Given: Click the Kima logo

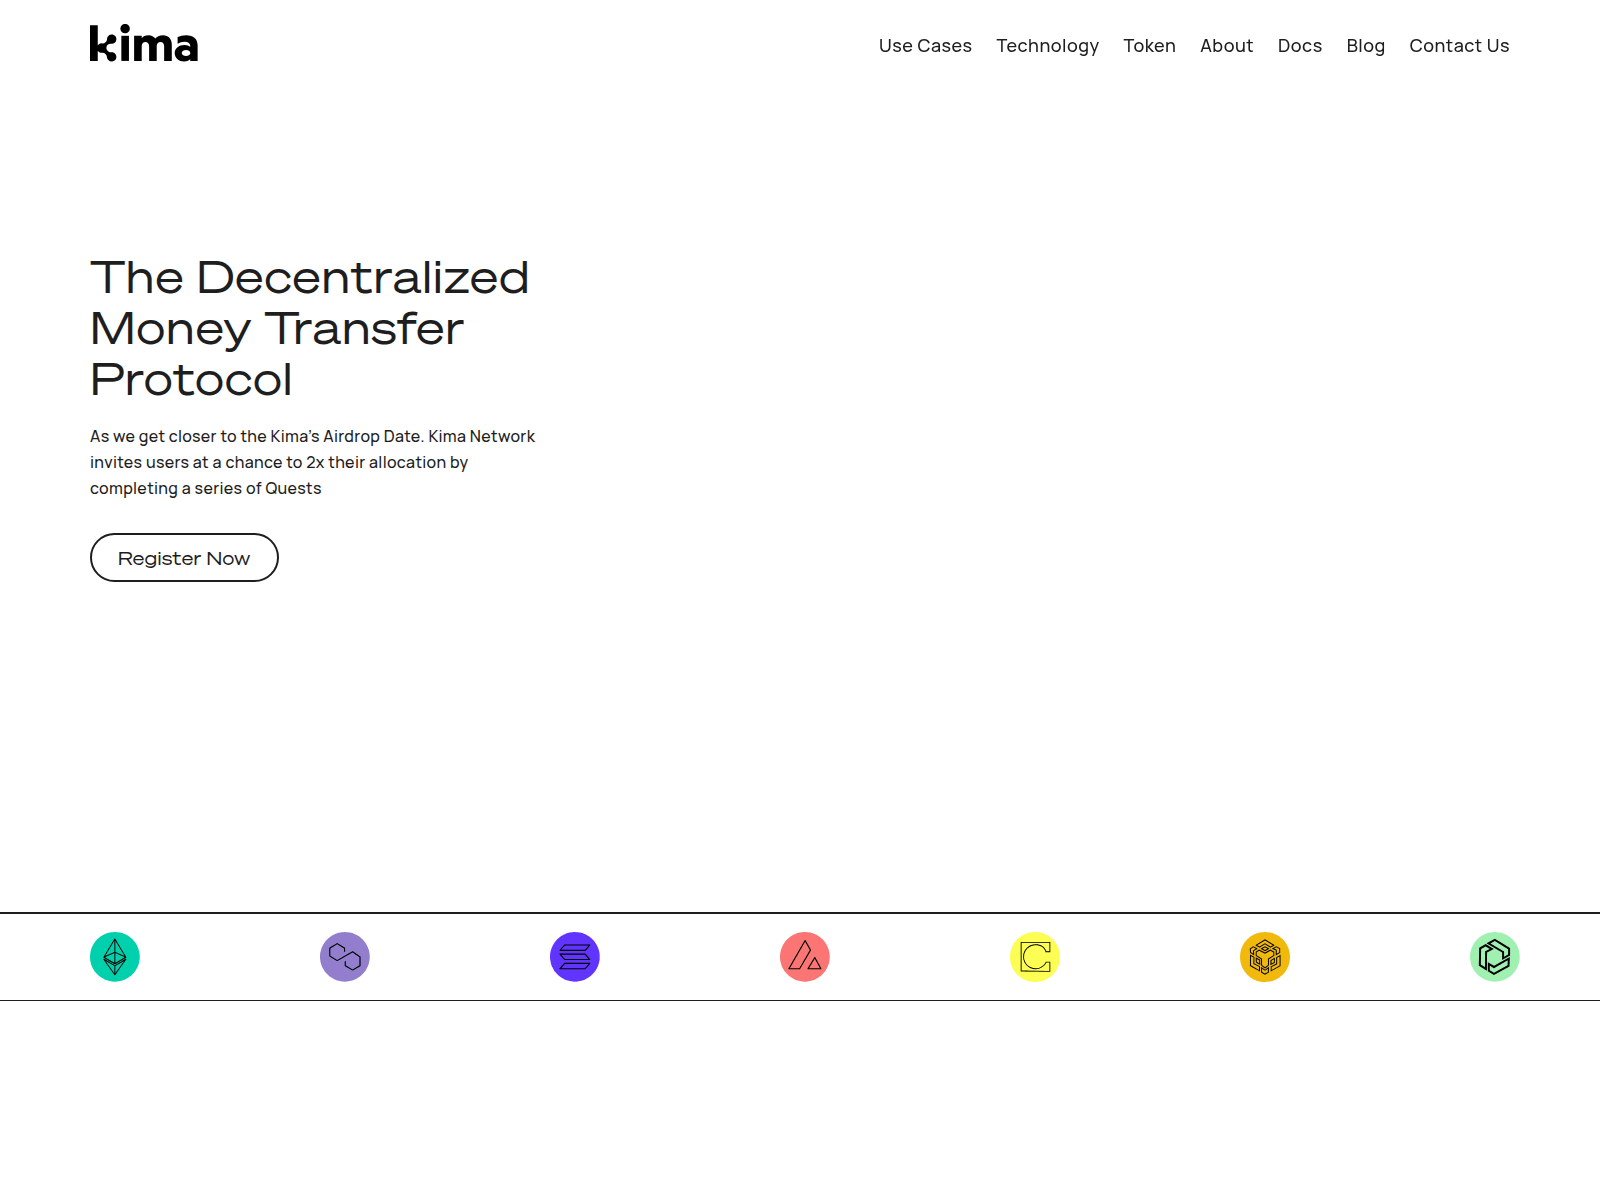Looking at the screenshot, I should click(x=144, y=44).
